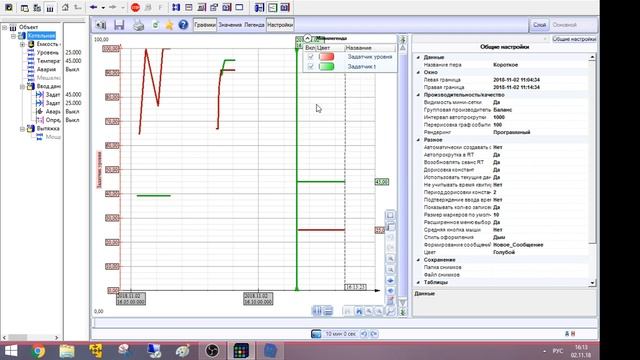Select the Общие настройки tab on right panel
Viewport: 640px width, 360px height.
pos(574,39)
